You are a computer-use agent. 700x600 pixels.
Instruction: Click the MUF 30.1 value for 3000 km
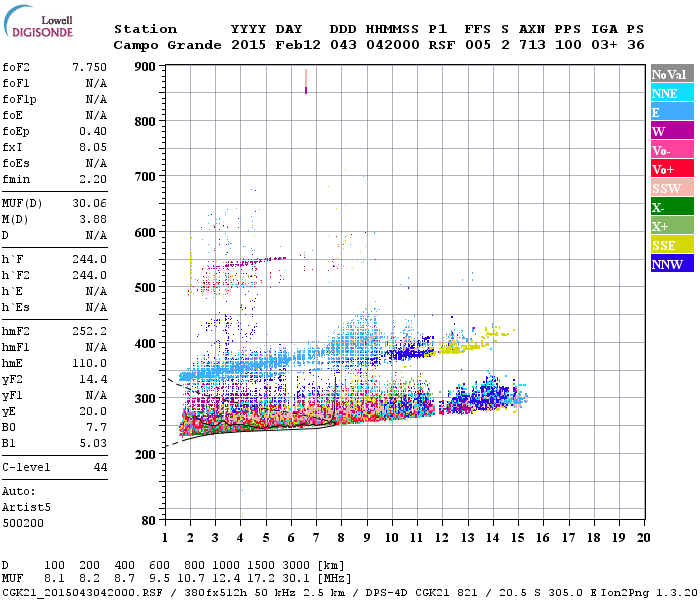(x=296, y=579)
